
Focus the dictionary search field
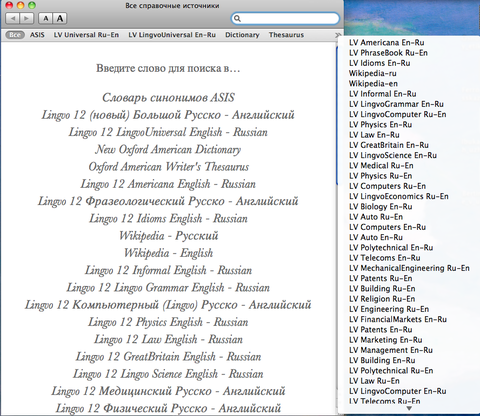(x=285, y=18)
